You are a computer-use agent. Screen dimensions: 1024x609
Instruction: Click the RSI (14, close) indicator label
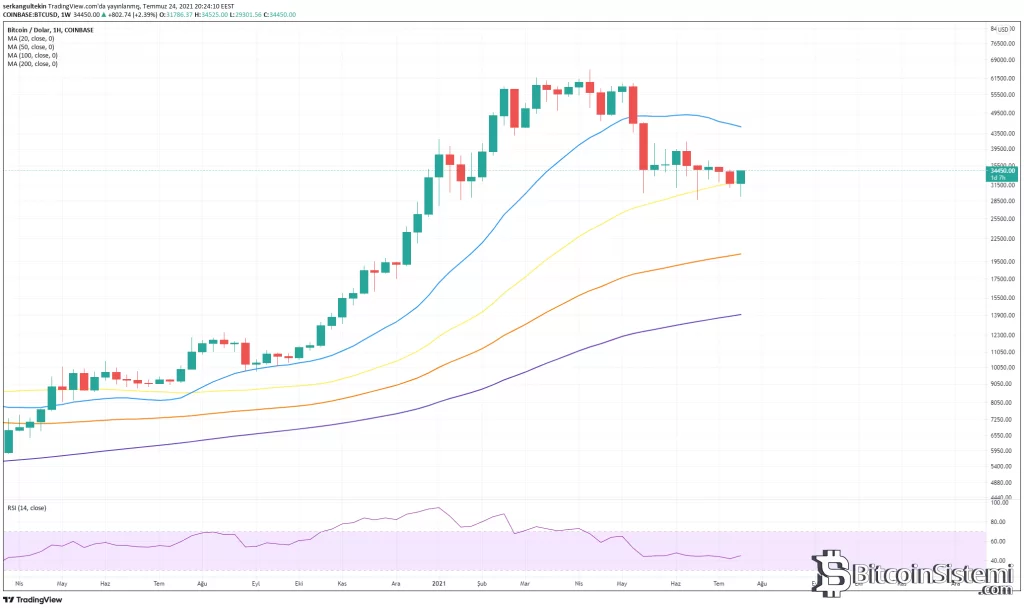pos(25,508)
